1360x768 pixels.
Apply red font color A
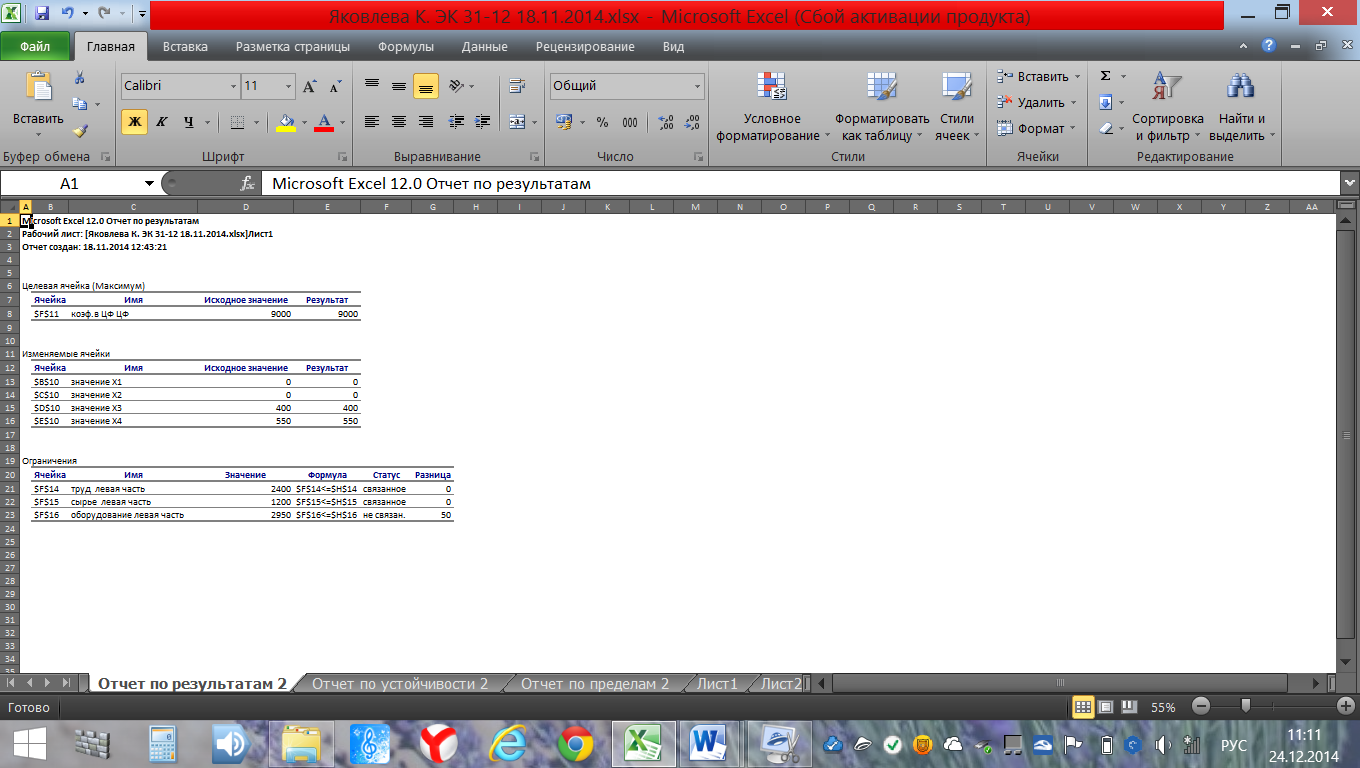(323, 122)
